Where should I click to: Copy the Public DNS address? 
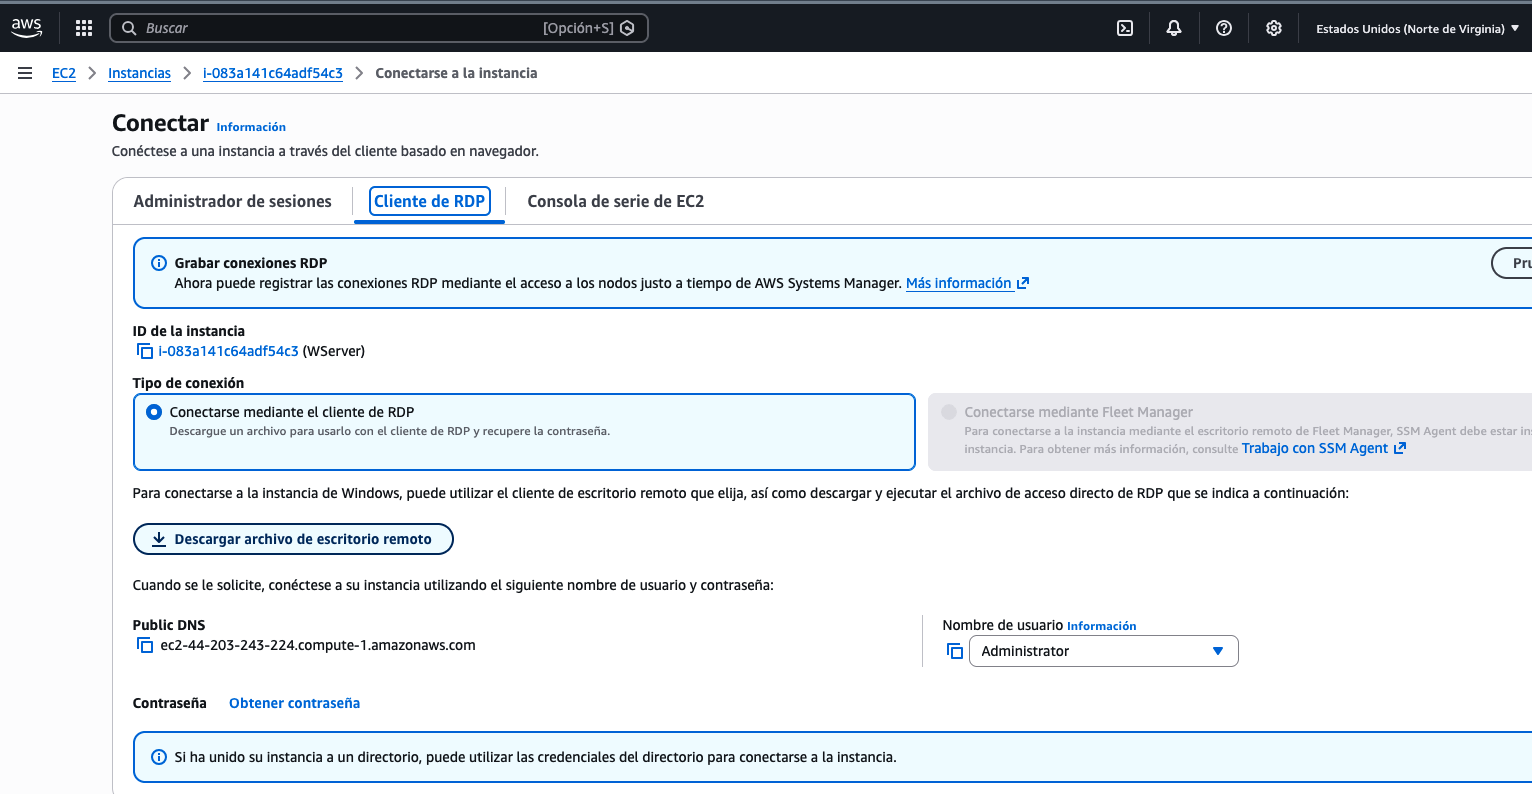pyautogui.click(x=145, y=646)
